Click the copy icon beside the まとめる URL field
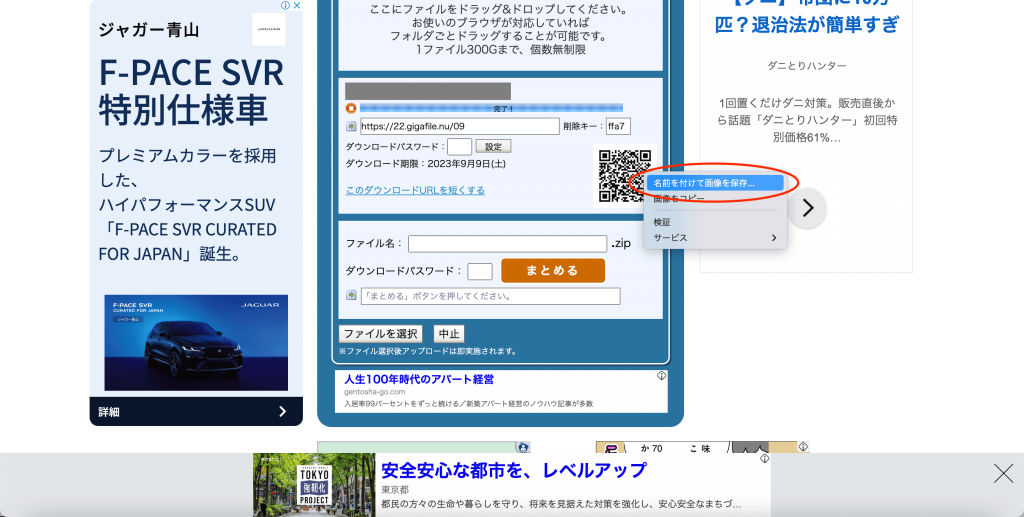The width and height of the screenshot is (1024, 517). 351,295
